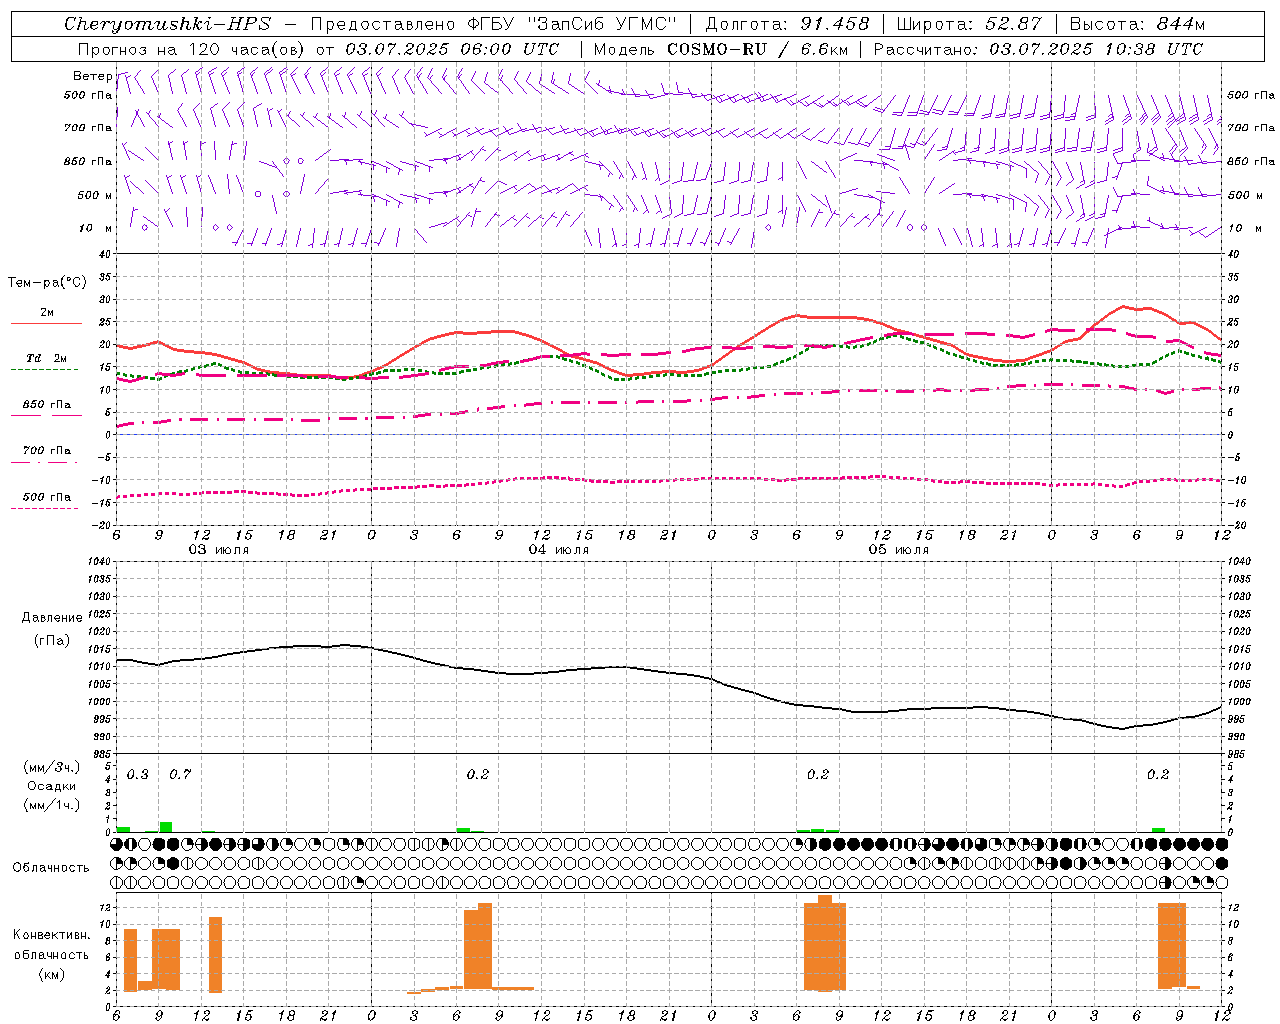1280x1024 pixels.
Task: Click the "Осадки" precipitation label
Action: point(51,786)
